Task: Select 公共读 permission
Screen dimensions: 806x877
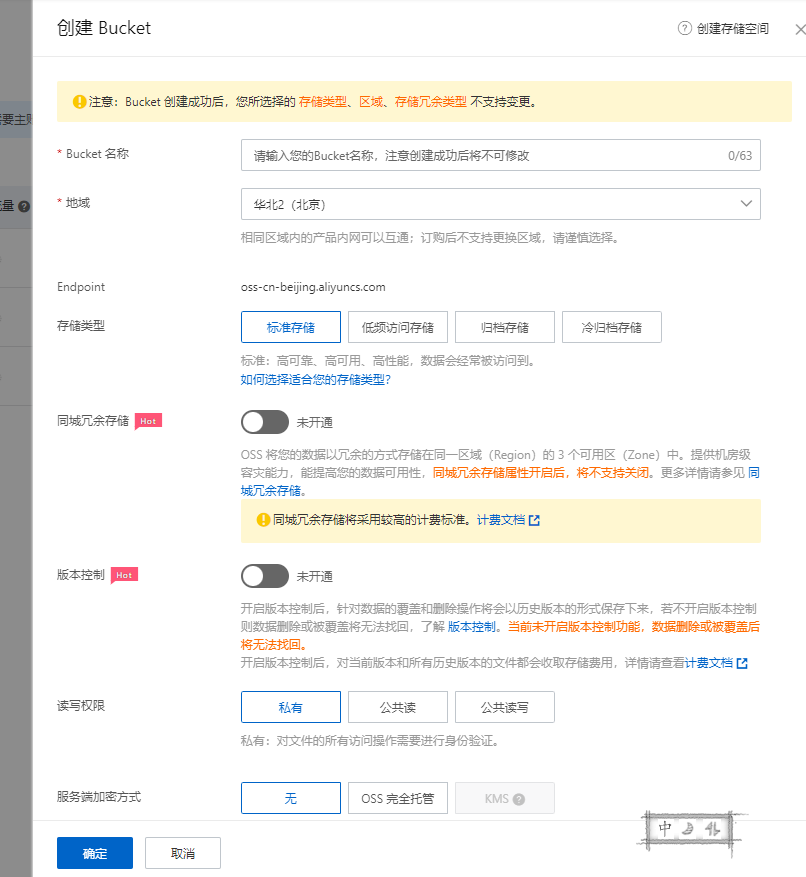Action: (398, 707)
